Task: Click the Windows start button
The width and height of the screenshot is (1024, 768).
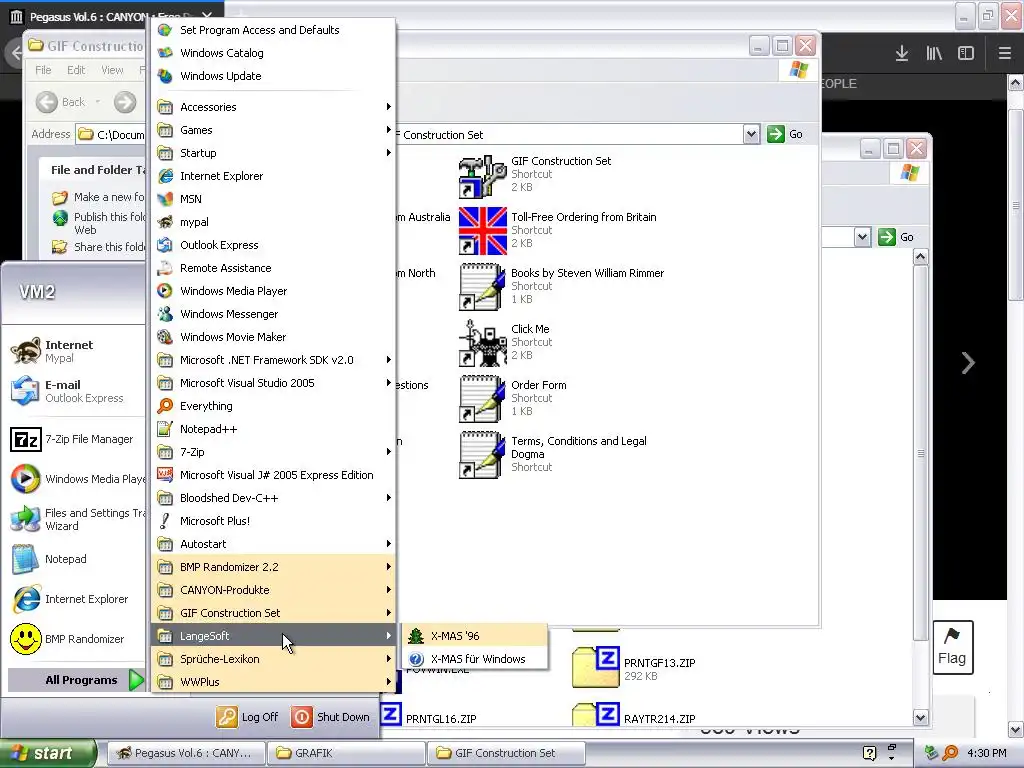Action: tap(47, 753)
